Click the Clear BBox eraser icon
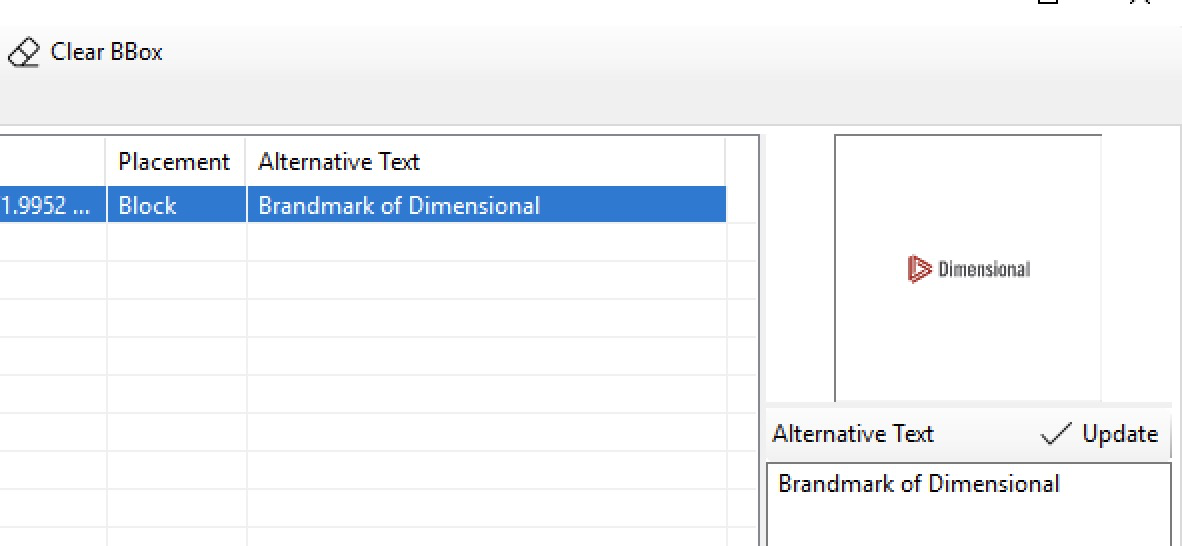Screen dimensions: 1182x546 click(23, 53)
